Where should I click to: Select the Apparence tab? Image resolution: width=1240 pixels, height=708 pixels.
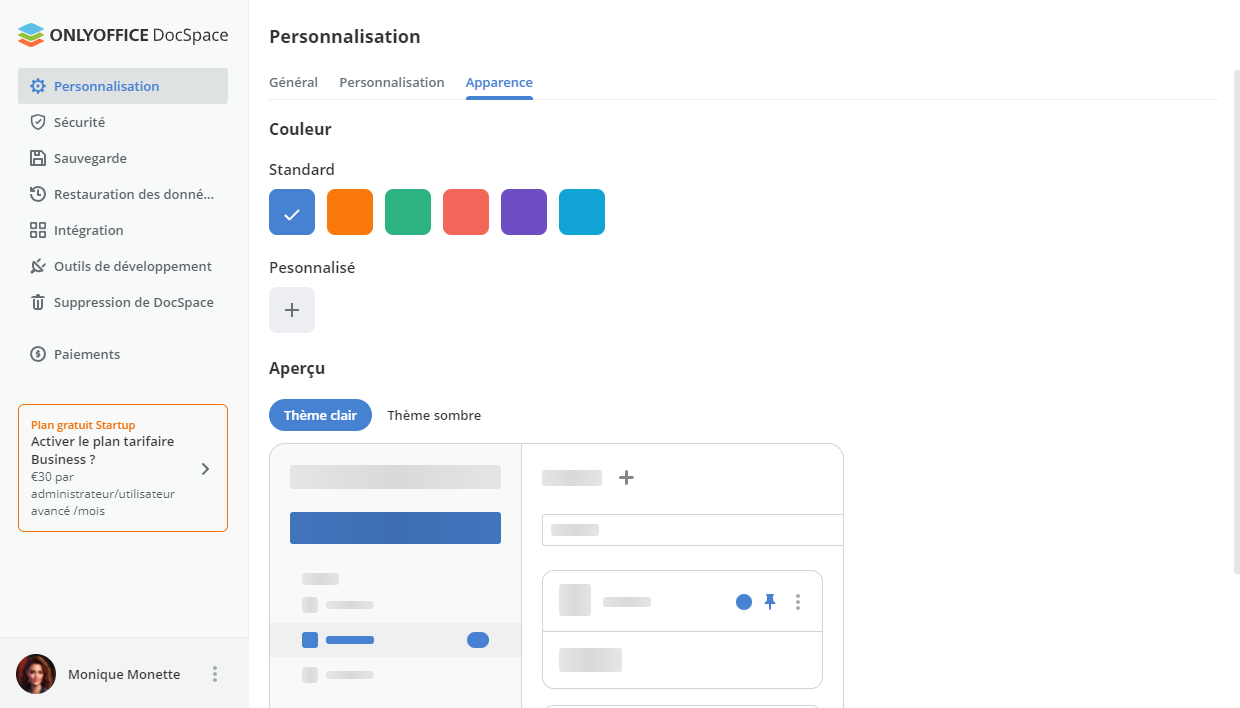tap(499, 82)
